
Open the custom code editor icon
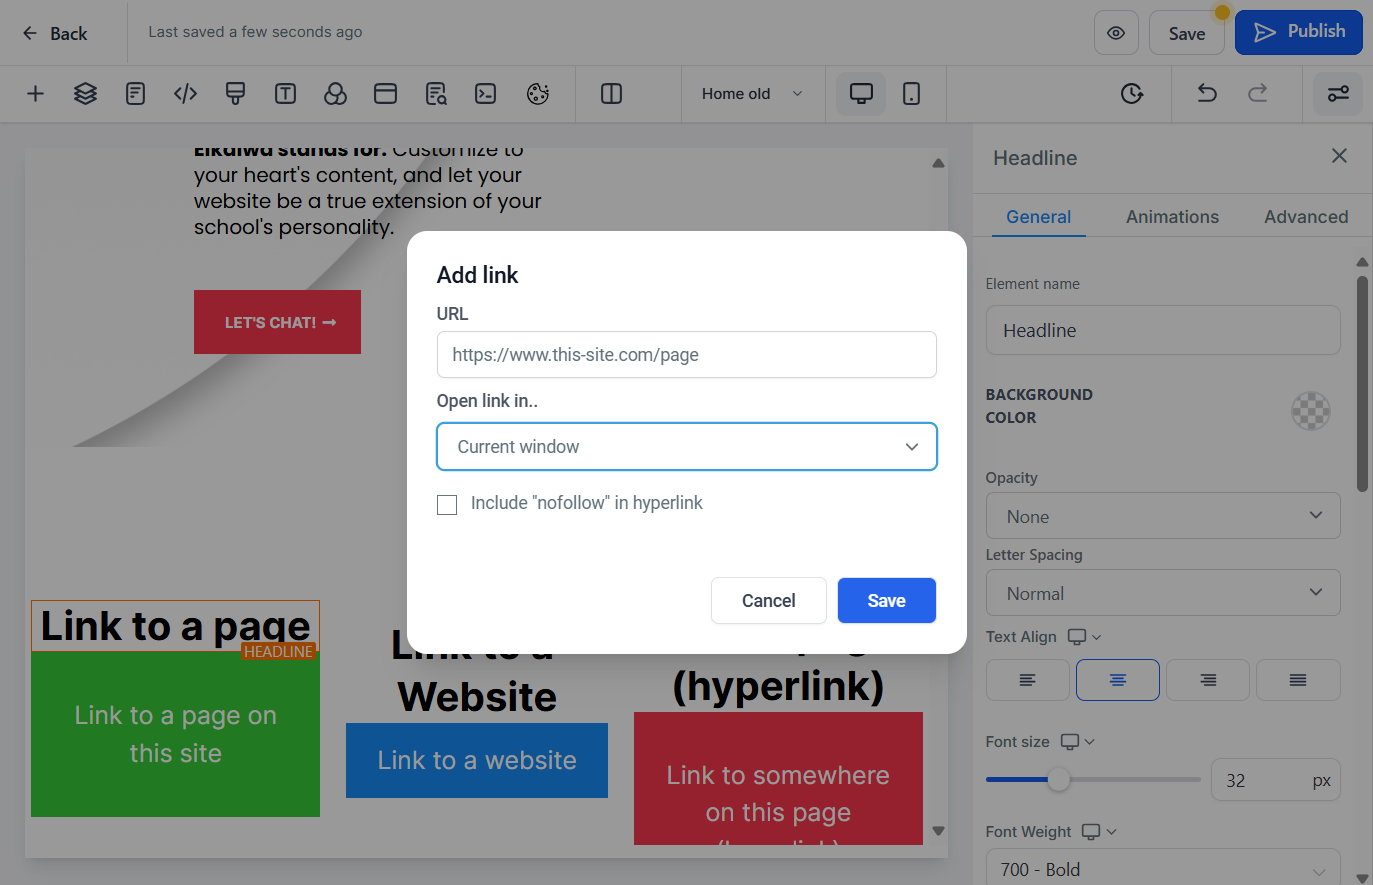(x=185, y=94)
